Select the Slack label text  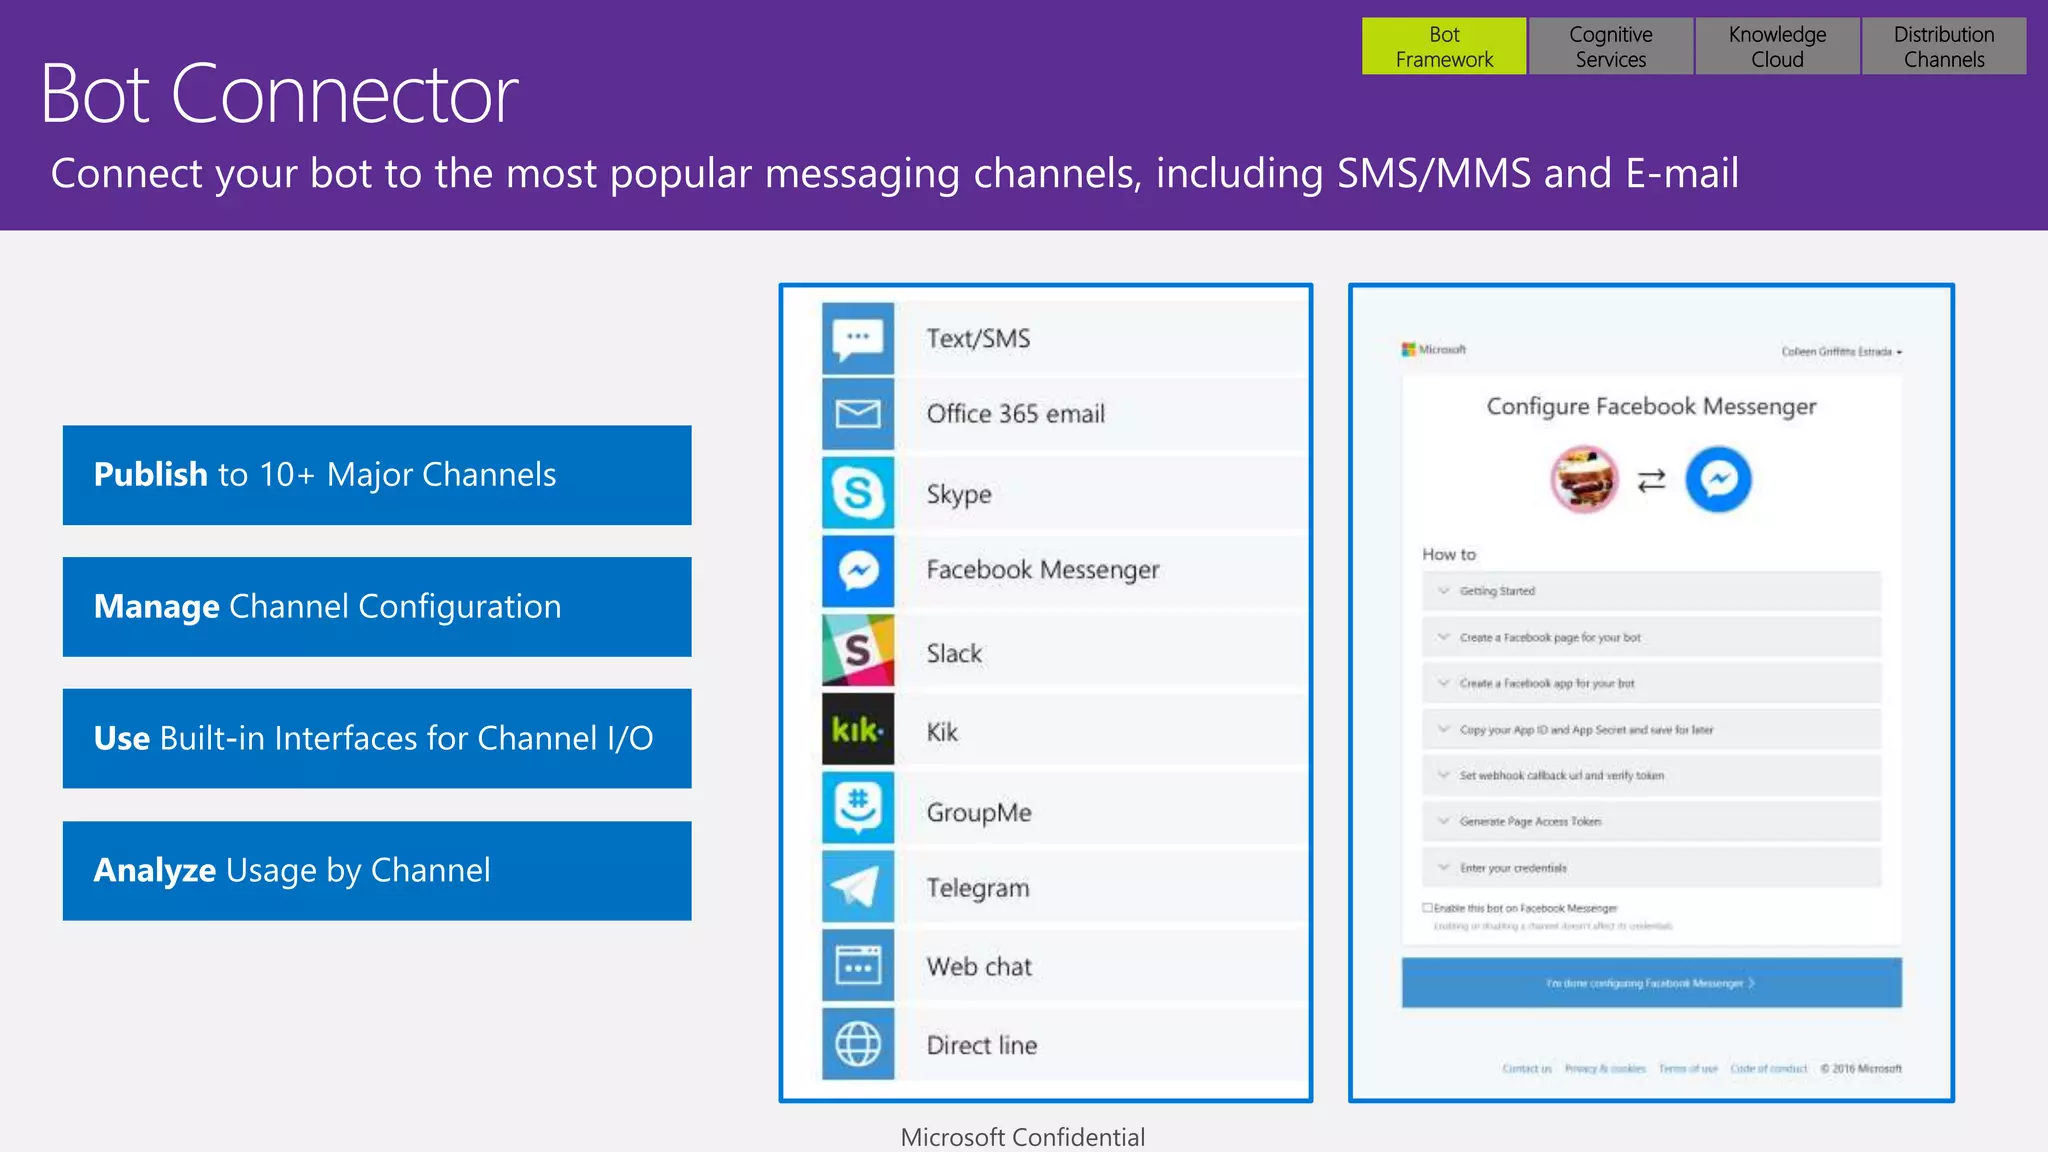click(x=954, y=653)
